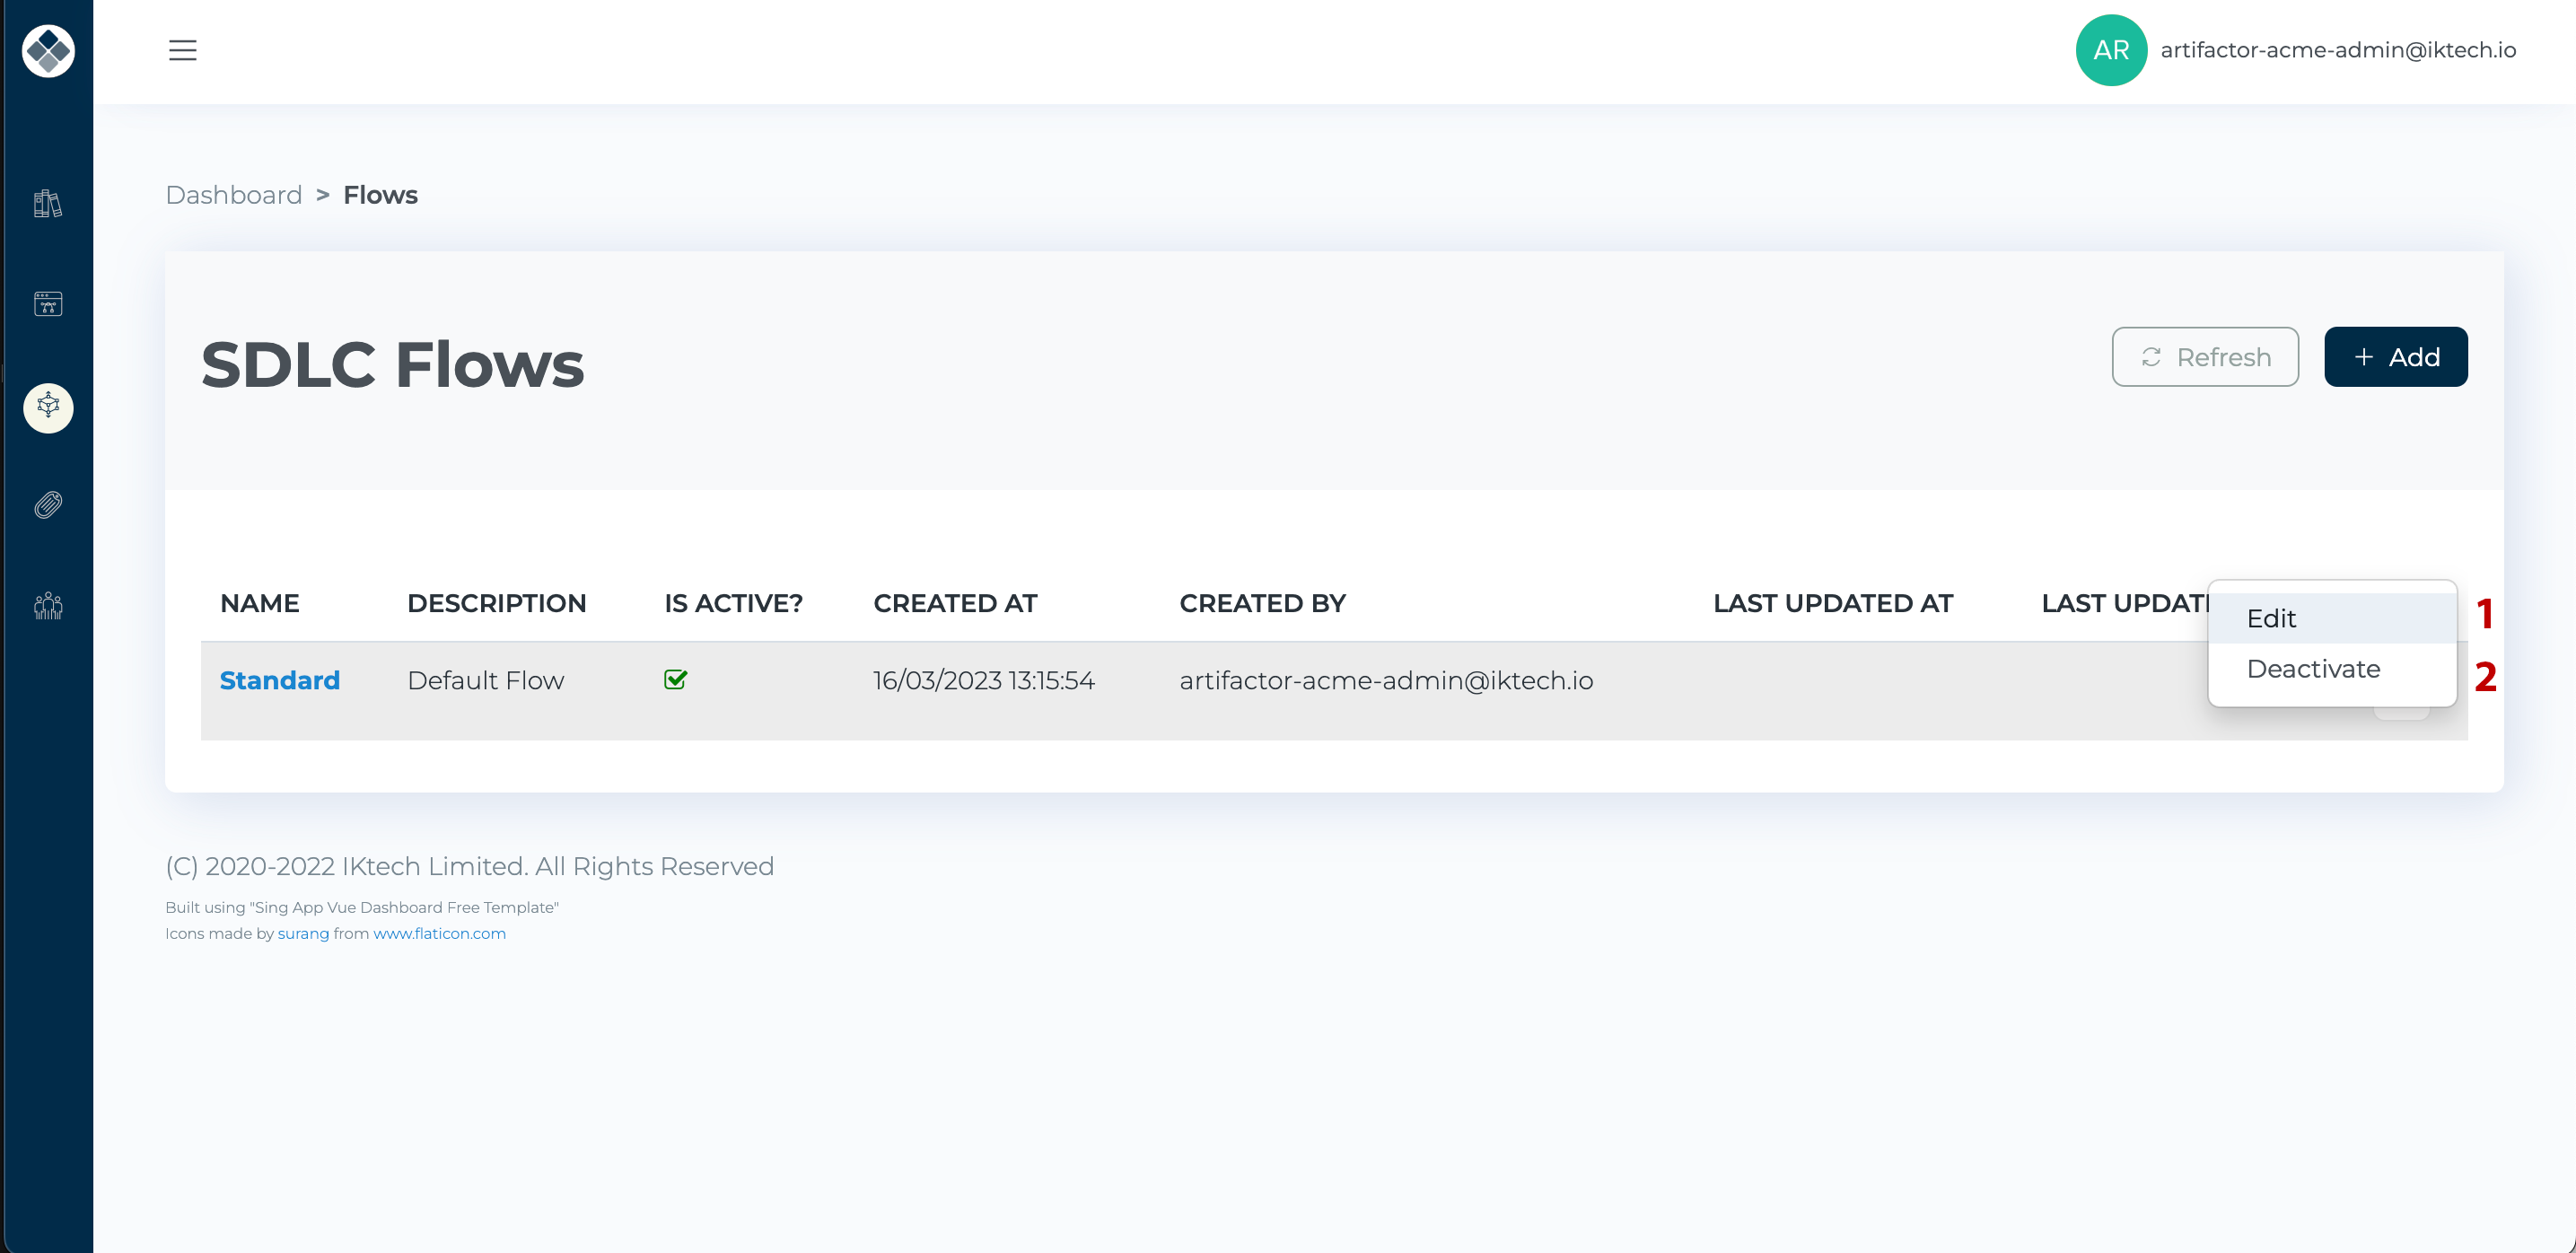The height and width of the screenshot is (1253, 2576).
Task: Open the Dashboard breadcrumb link
Action: tap(233, 194)
